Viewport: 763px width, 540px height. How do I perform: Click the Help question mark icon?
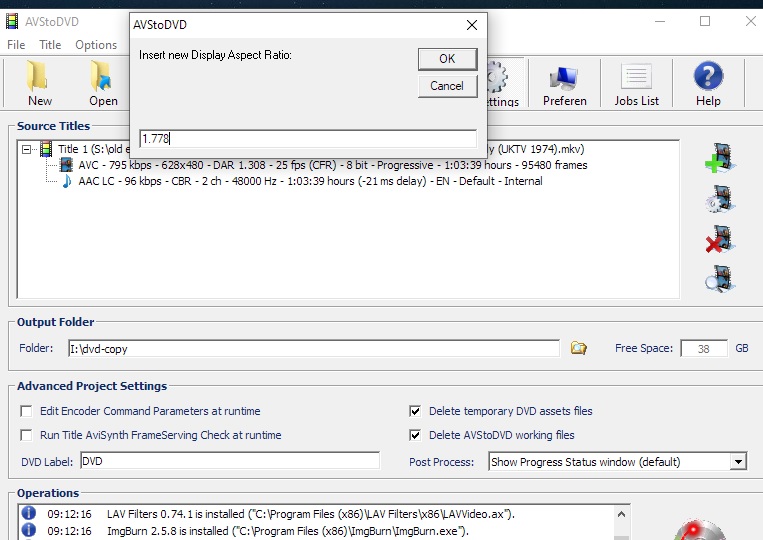tap(708, 75)
